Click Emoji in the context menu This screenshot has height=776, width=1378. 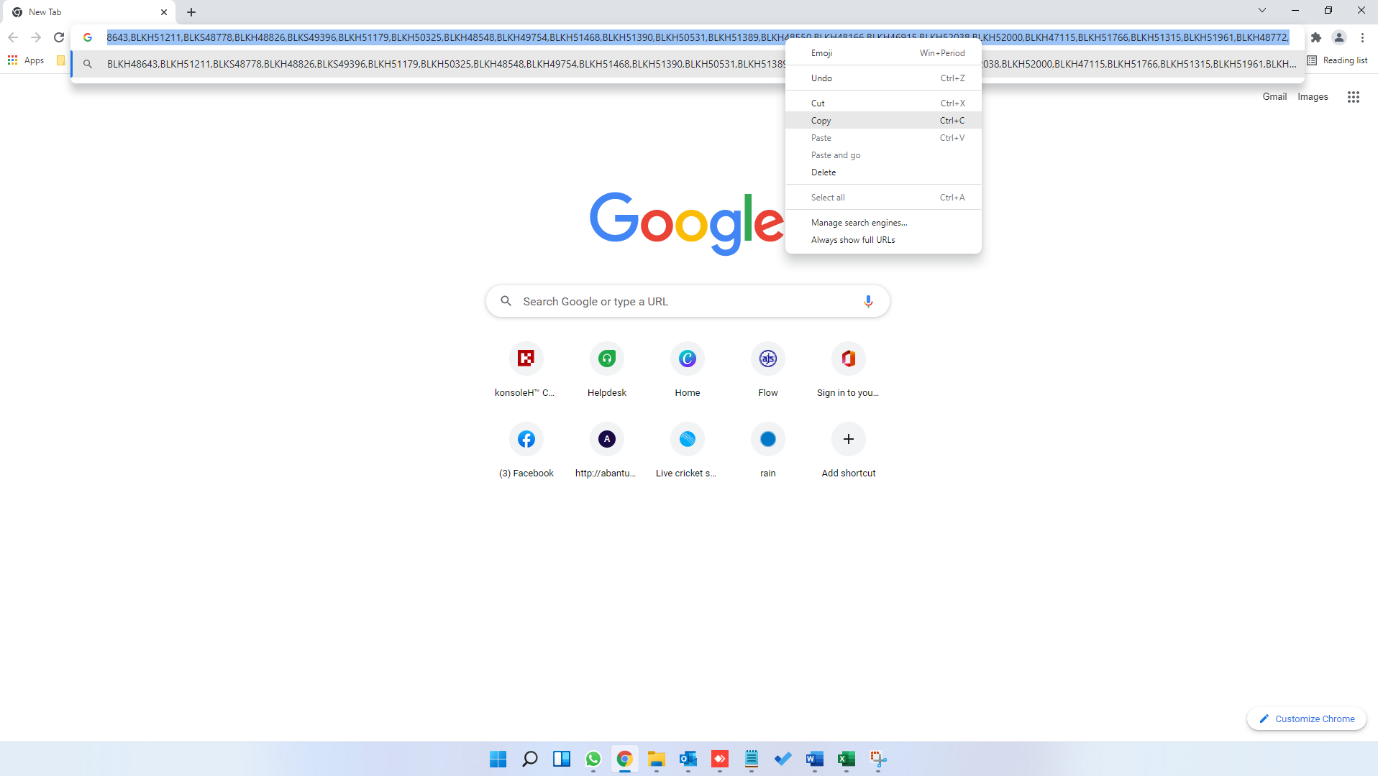[883, 53]
